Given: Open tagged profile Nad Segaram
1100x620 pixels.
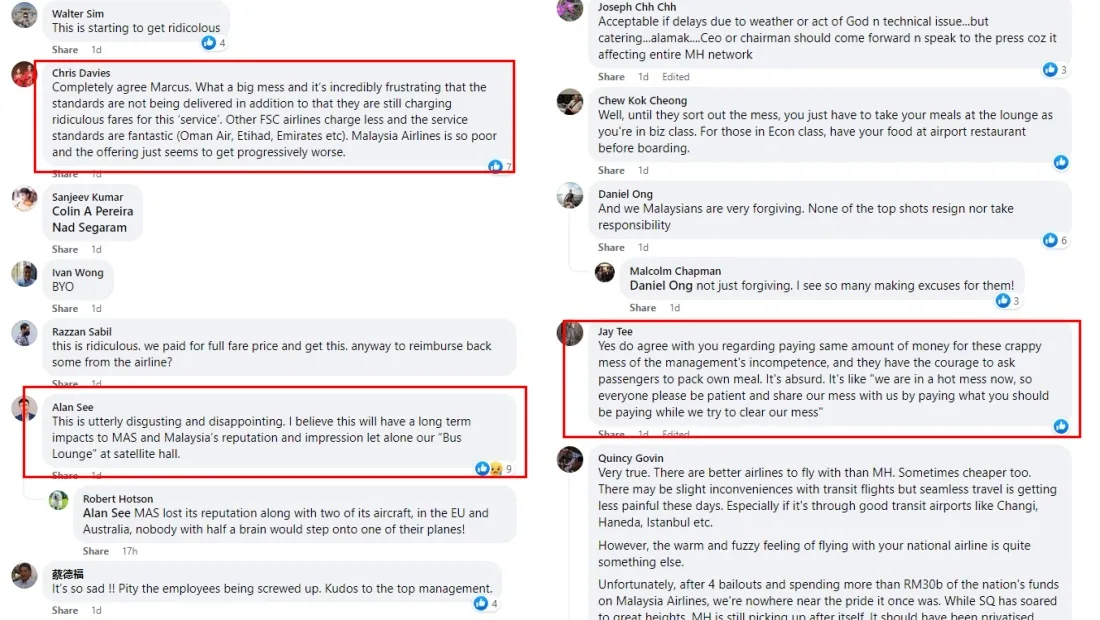Looking at the screenshot, I should coord(89,227).
